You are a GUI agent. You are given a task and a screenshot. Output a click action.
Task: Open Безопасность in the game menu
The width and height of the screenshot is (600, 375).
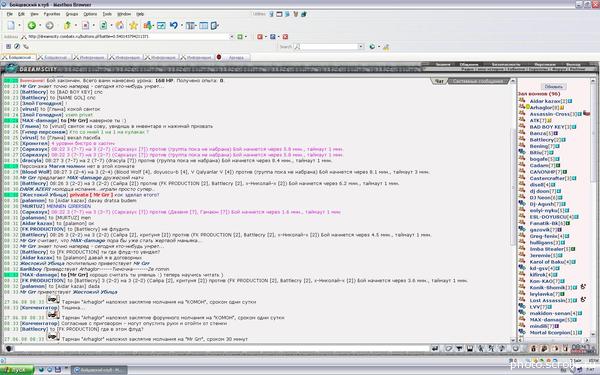tap(506, 64)
